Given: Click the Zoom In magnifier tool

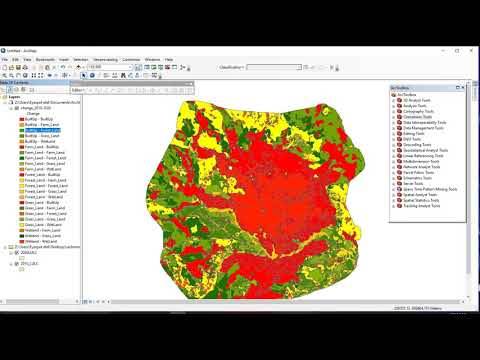Looking at the screenshot, I should point(5,76).
